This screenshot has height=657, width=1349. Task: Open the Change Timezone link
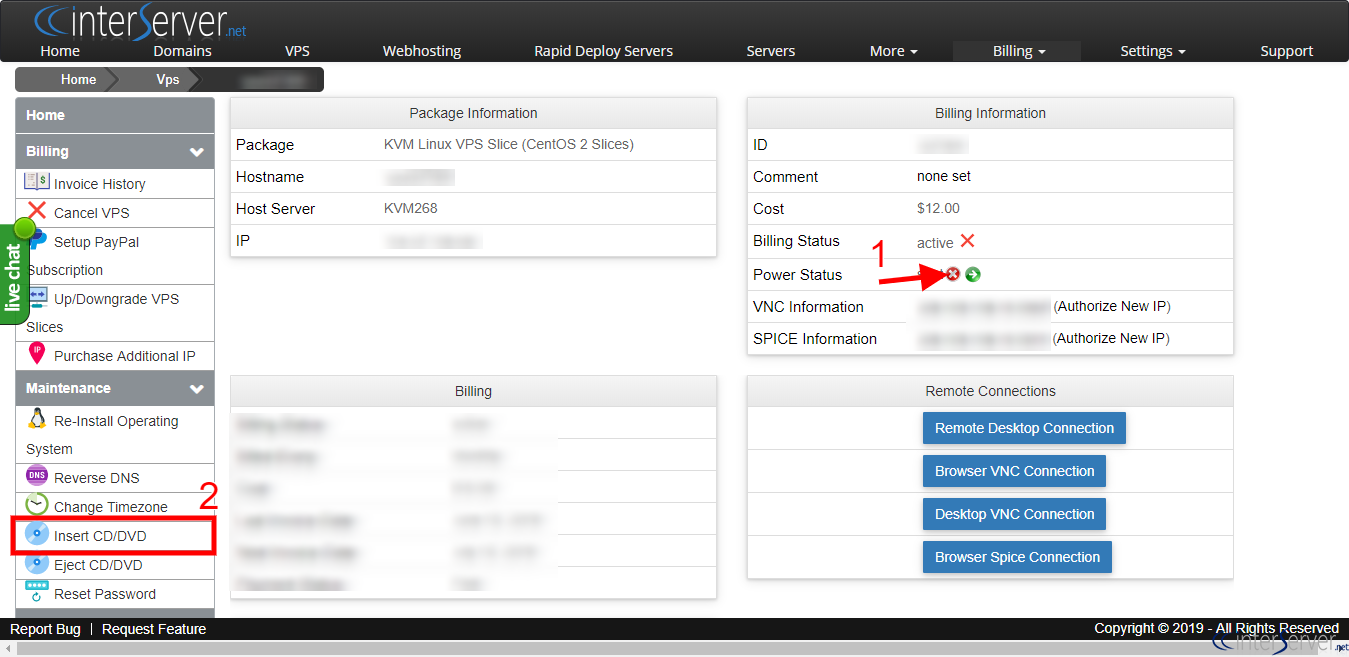coord(111,507)
